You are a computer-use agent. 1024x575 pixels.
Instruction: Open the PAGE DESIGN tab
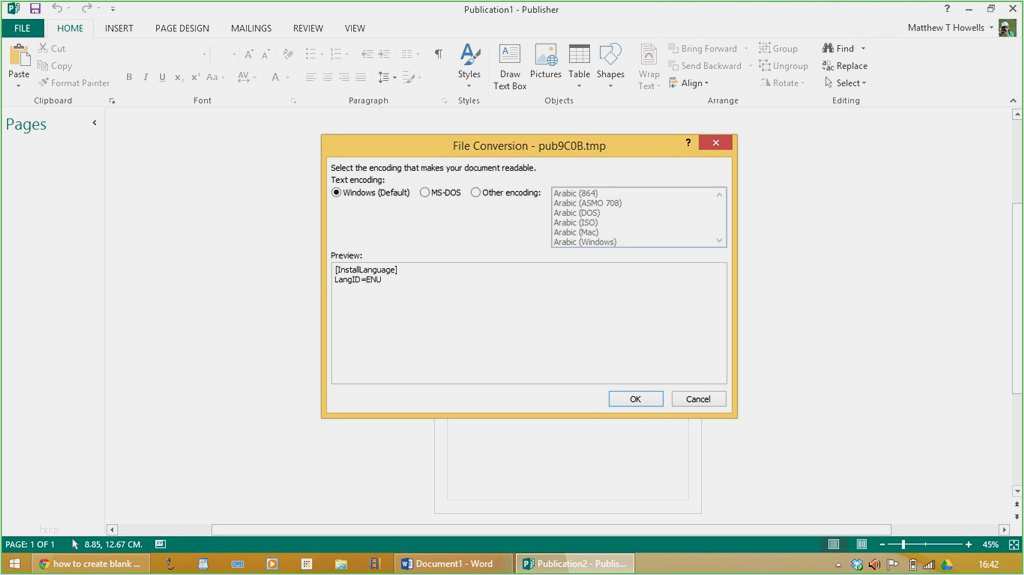[182, 28]
